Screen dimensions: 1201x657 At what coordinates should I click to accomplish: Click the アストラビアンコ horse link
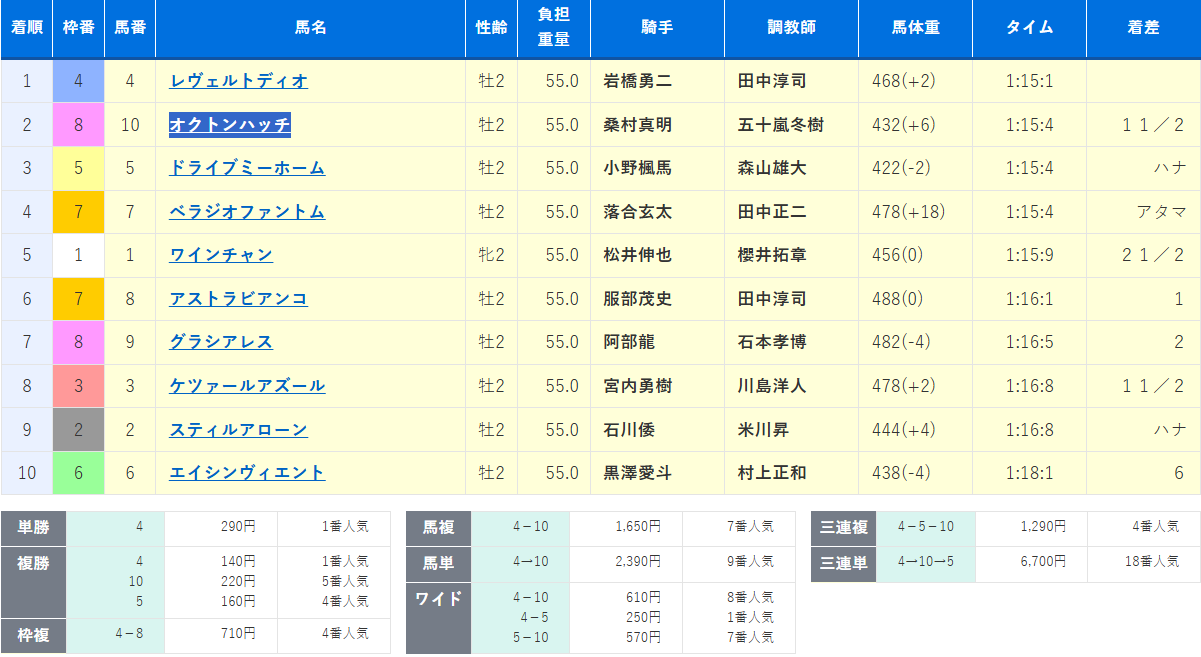[x=238, y=299]
